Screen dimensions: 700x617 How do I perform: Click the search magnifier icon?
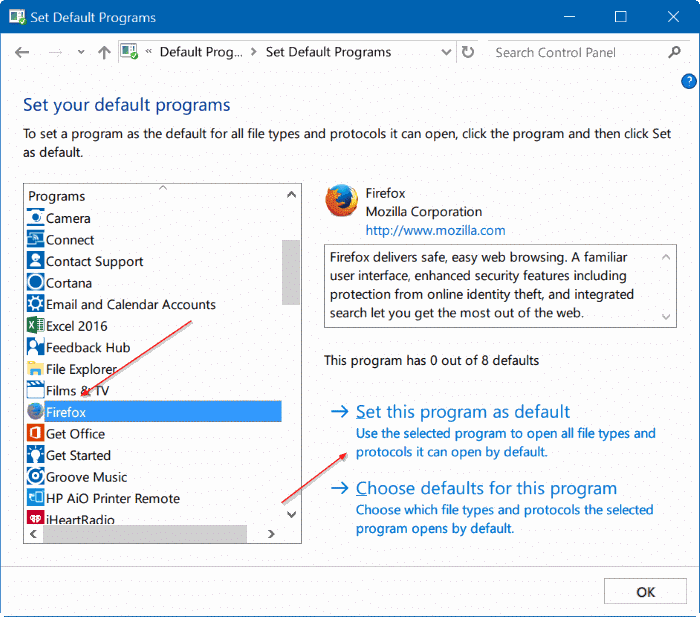tap(675, 52)
